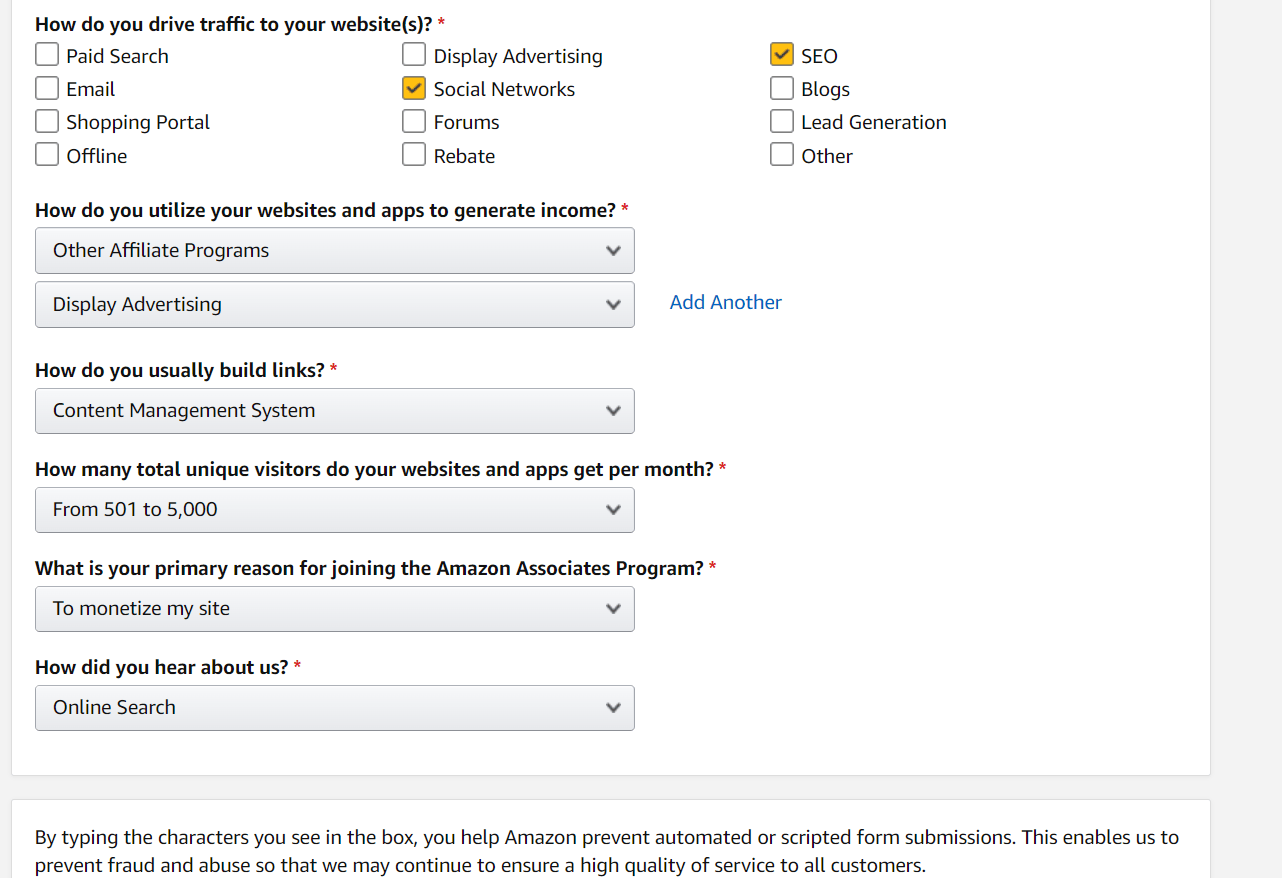
Task: Click the 'How do you usually build links?' label
Action: tap(180, 370)
